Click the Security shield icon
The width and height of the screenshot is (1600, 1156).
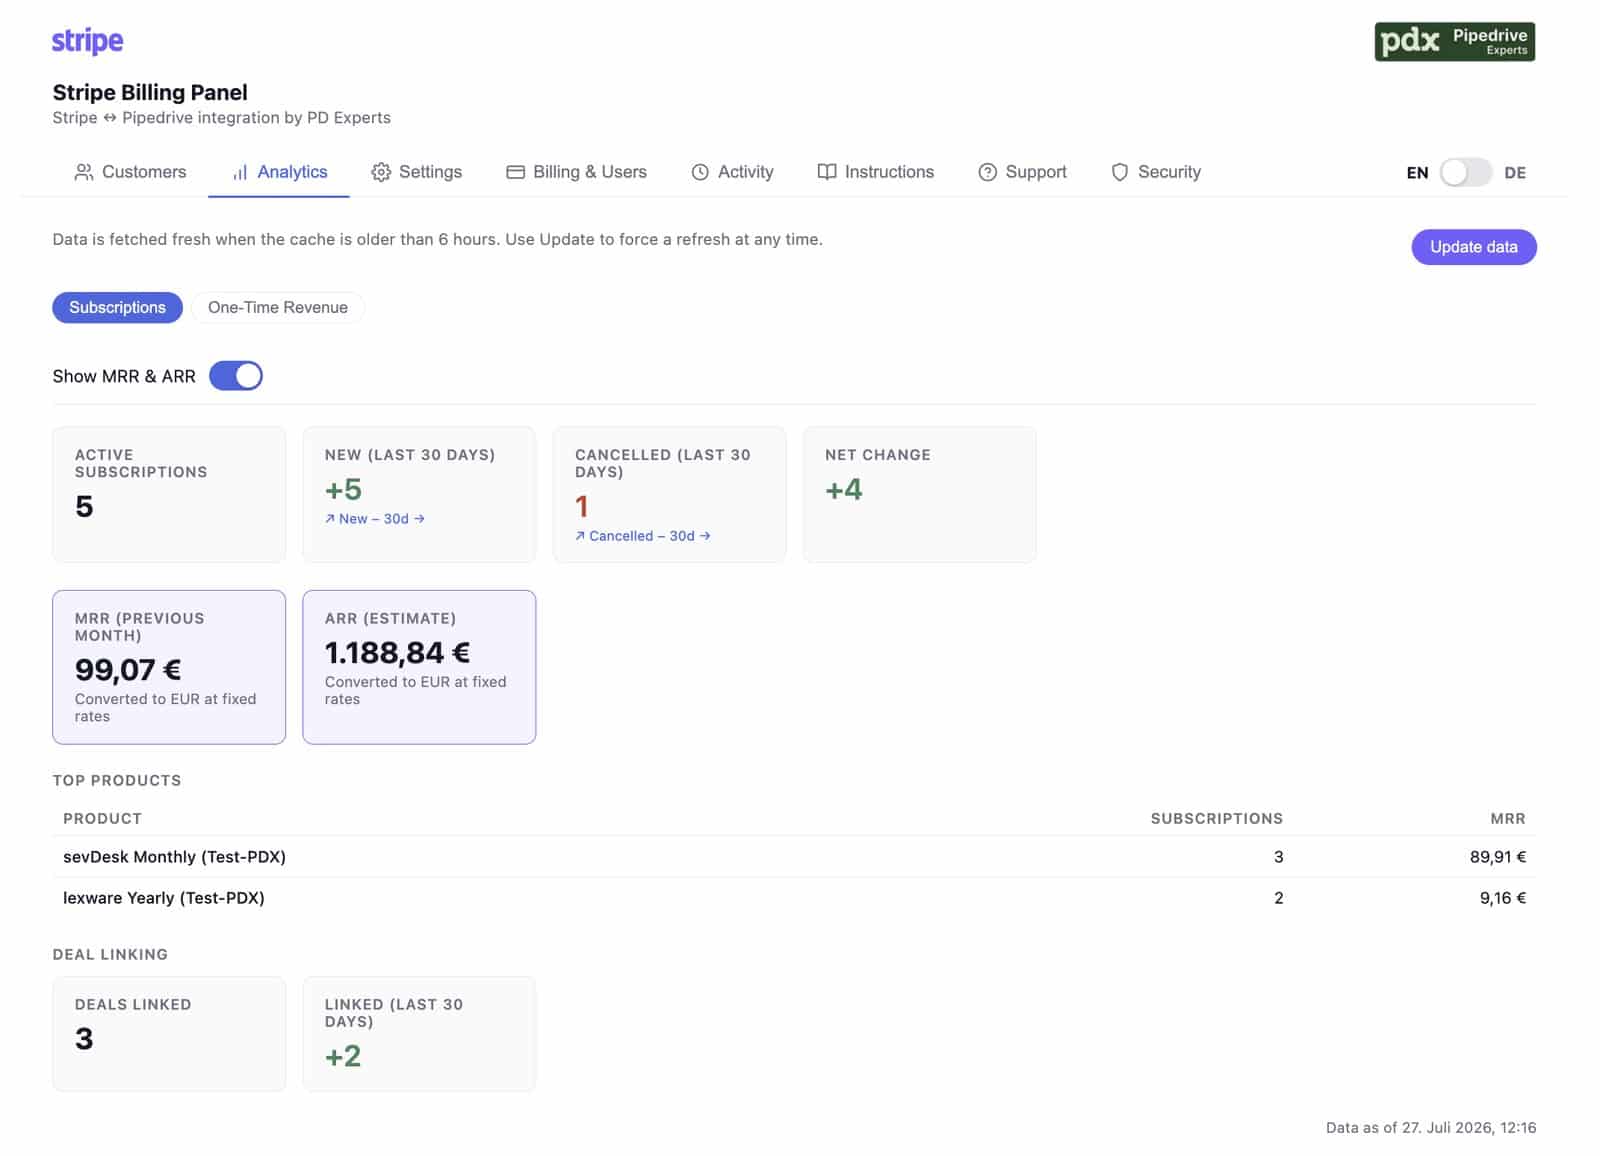coord(1120,172)
